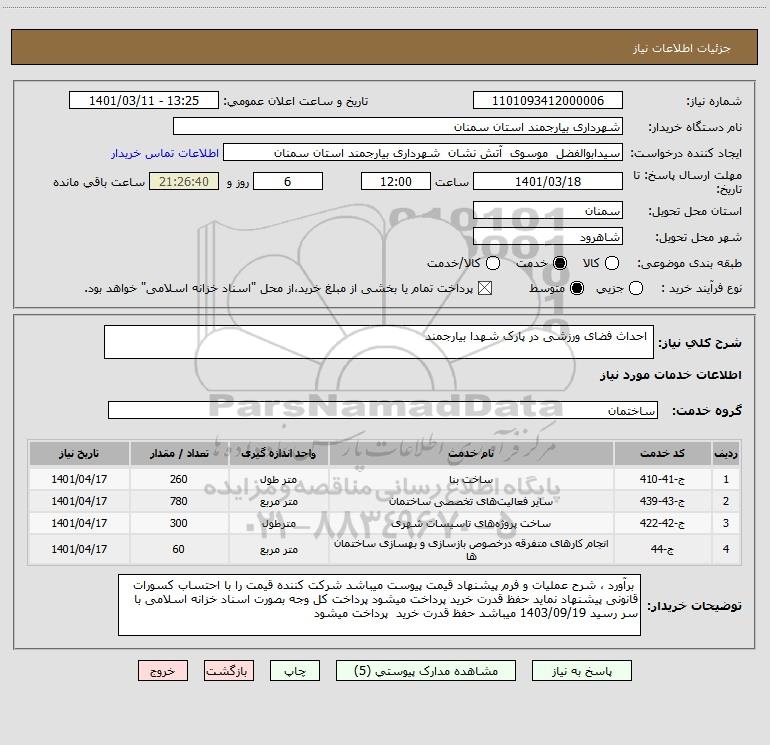Click the واحد اندازه گیری column header
Image resolution: width=770 pixels, height=745 pixels.
click(278, 453)
